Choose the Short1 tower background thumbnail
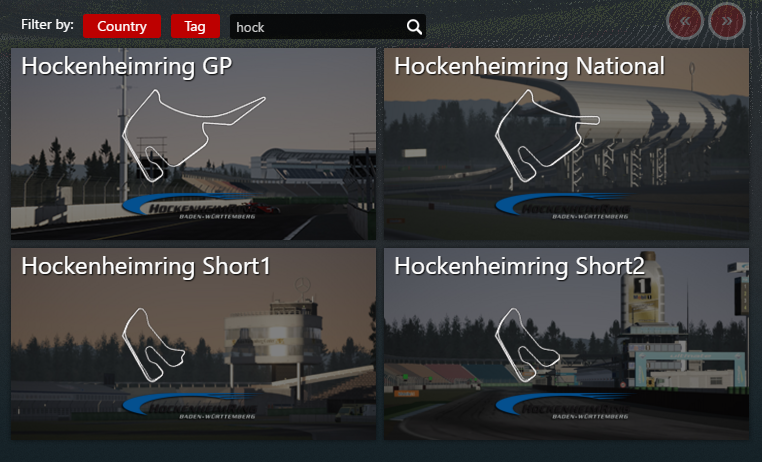 point(193,344)
